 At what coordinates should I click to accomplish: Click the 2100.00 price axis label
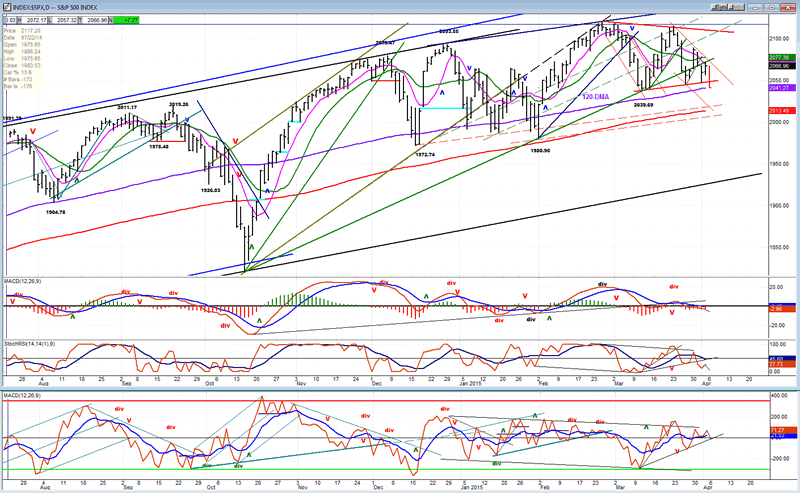[779, 39]
